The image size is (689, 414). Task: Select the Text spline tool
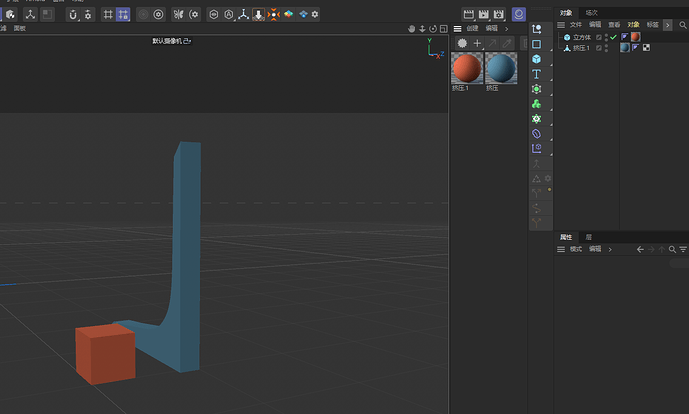point(536,74)
